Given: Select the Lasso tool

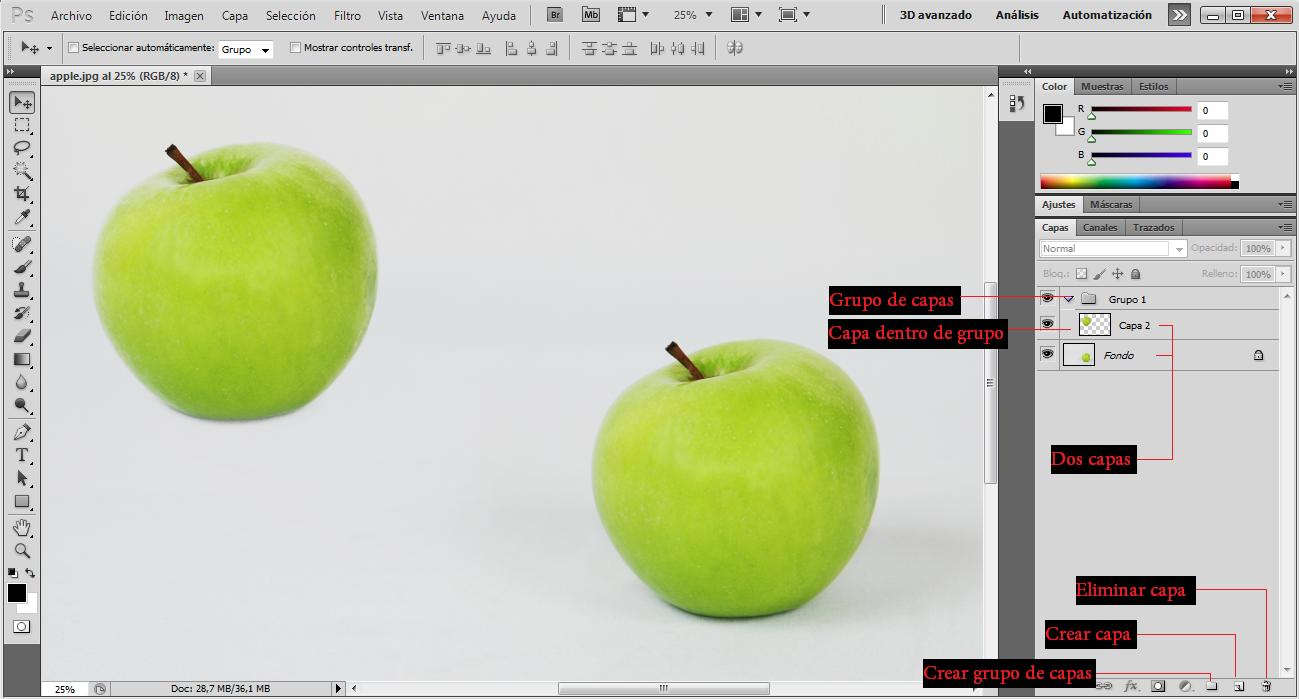Looking at the screenshot, I should 22,148.
